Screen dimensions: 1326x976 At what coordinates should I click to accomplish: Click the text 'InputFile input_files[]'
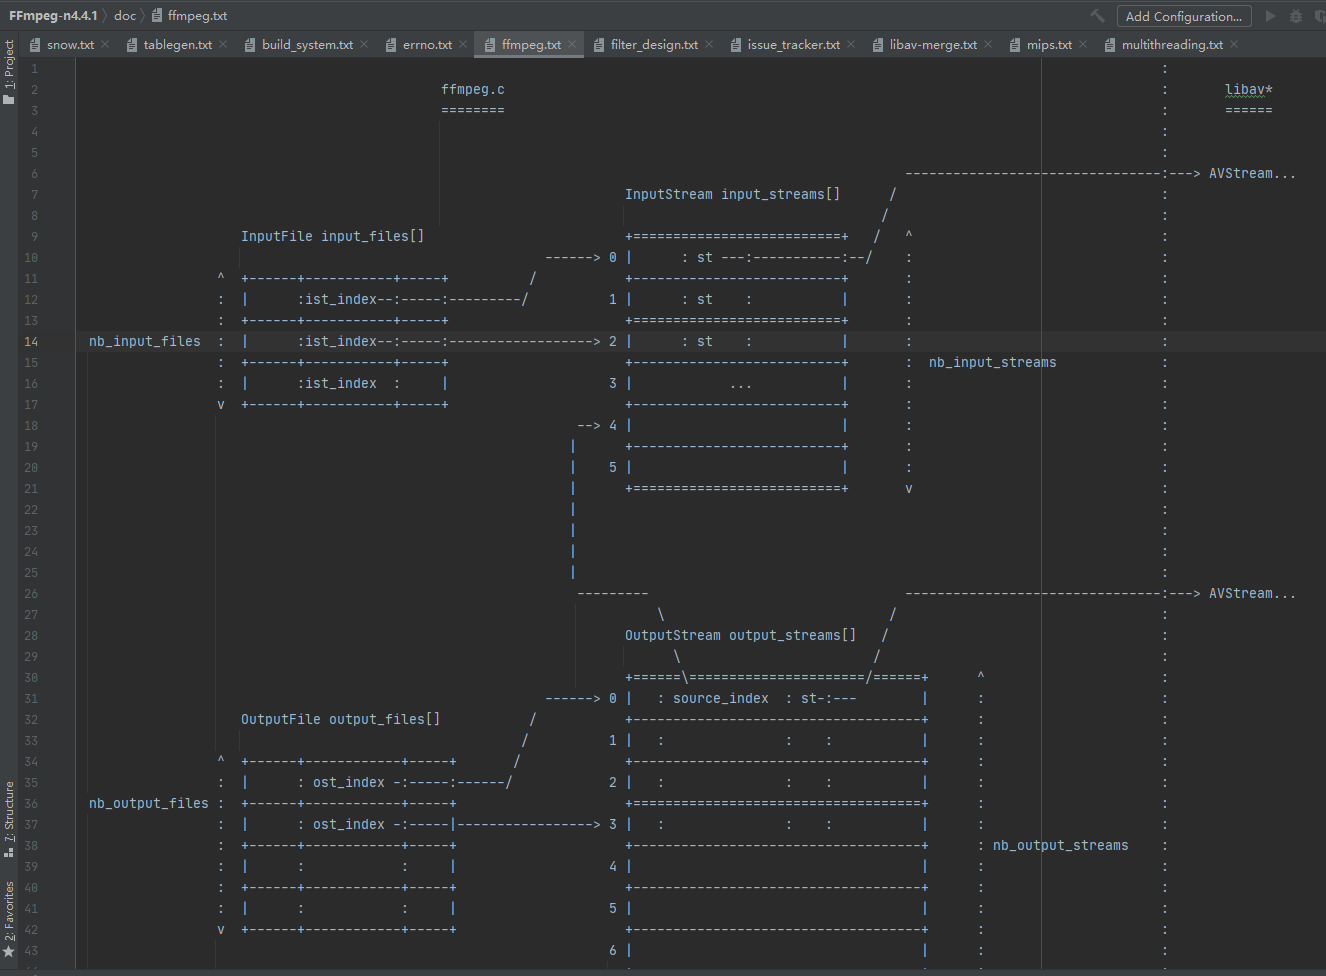[333, 236]
